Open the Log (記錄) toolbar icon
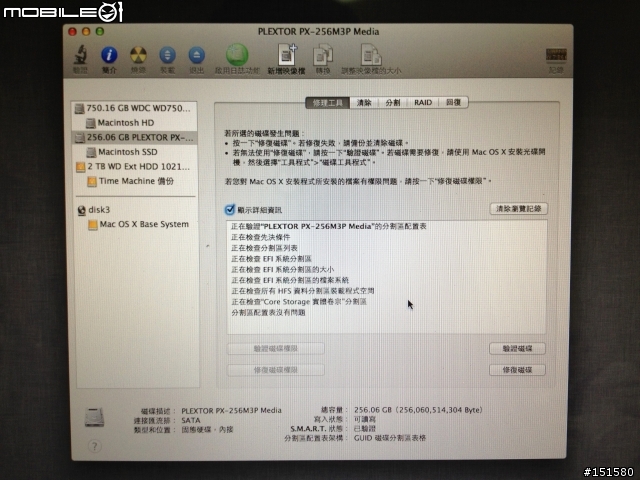Image resolution: width=640 pixels, height=480 pixels. [556, 55]
